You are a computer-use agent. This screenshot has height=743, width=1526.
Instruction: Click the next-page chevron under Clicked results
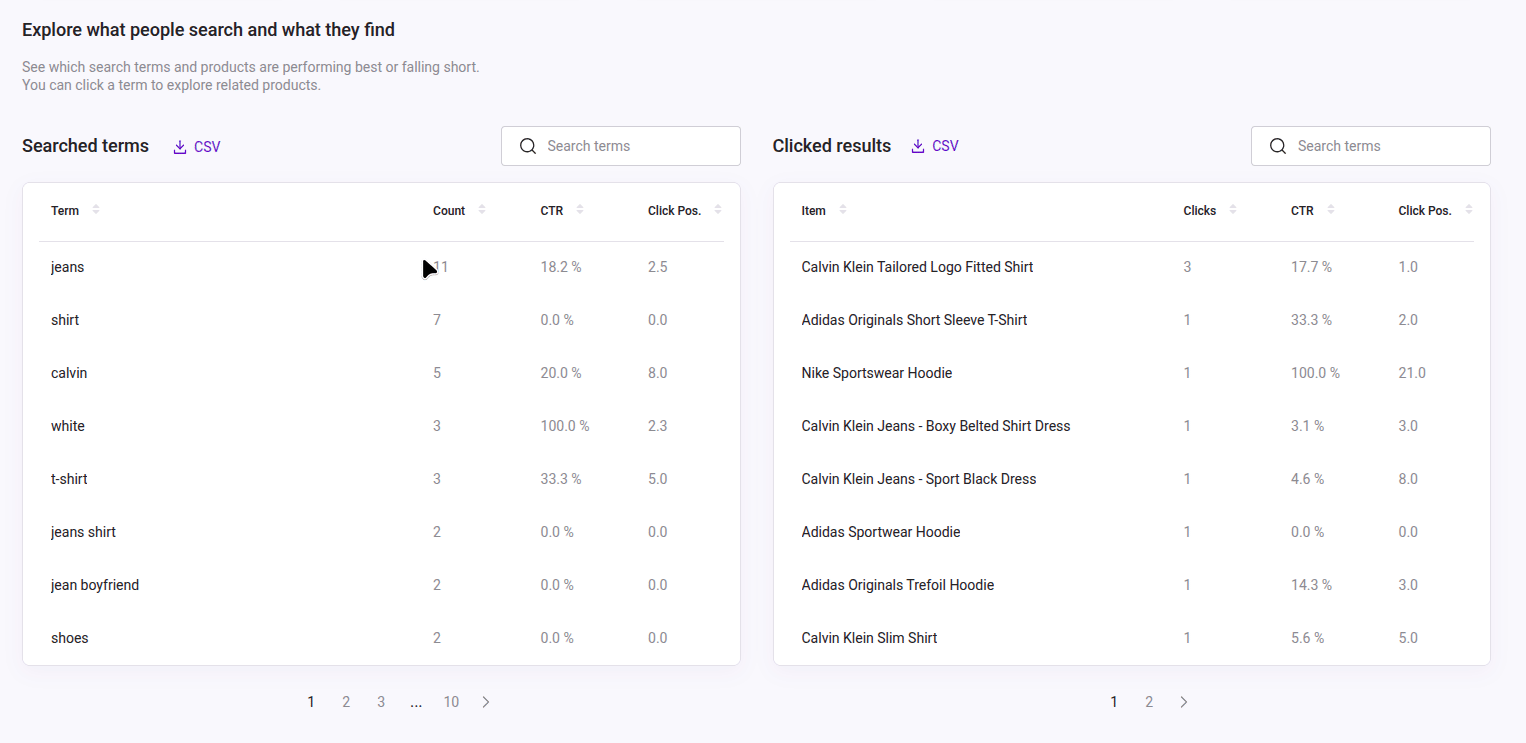click(x=1184, y=701)
